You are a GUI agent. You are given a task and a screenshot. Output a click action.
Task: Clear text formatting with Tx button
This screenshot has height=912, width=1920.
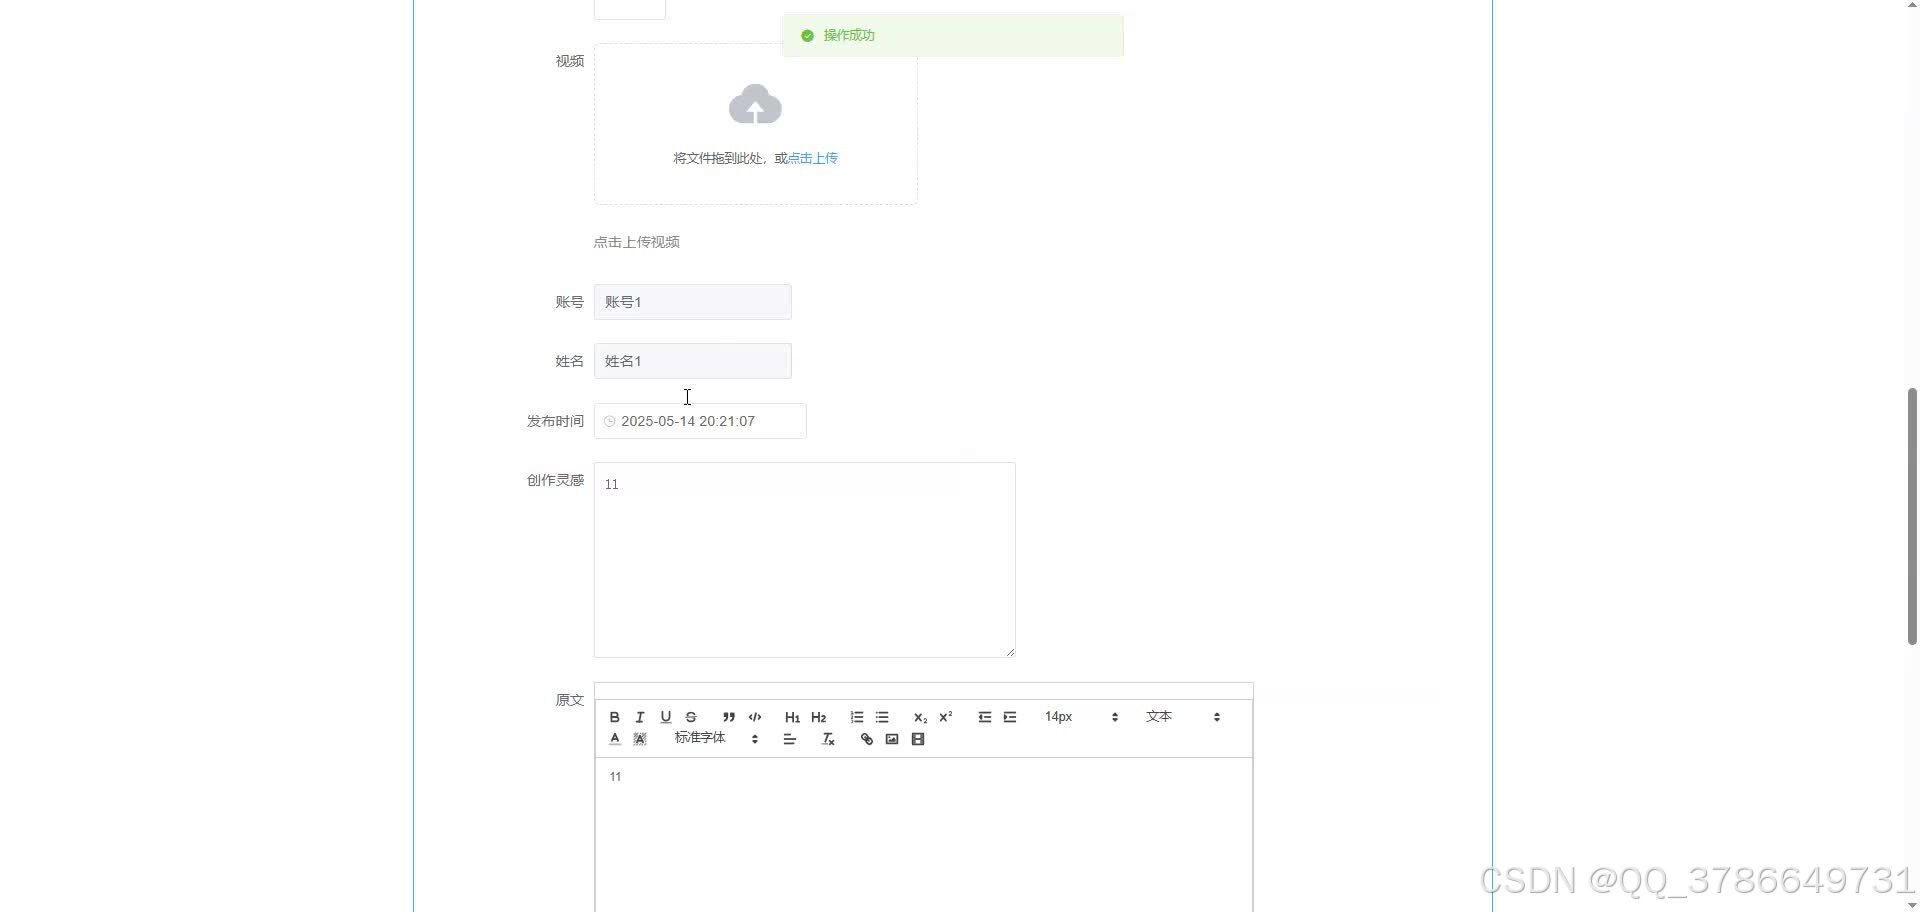tap(827, 739)
